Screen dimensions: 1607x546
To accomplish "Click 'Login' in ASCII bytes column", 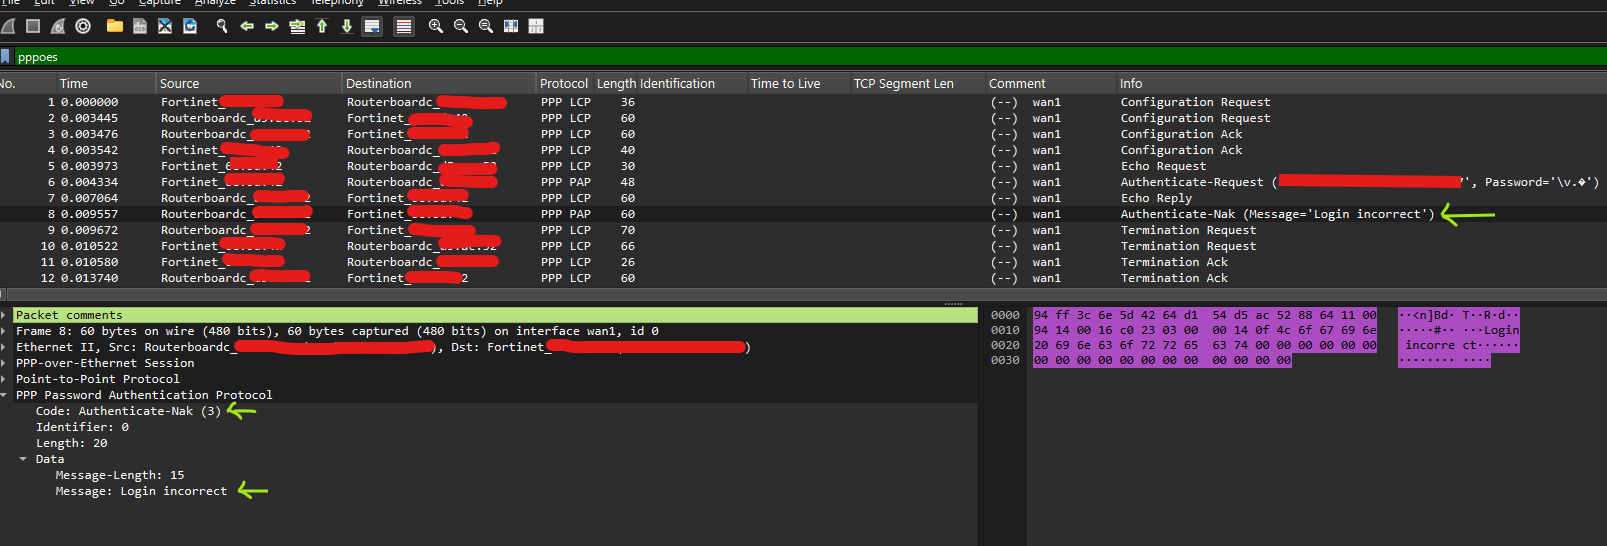I will 1501,330.
